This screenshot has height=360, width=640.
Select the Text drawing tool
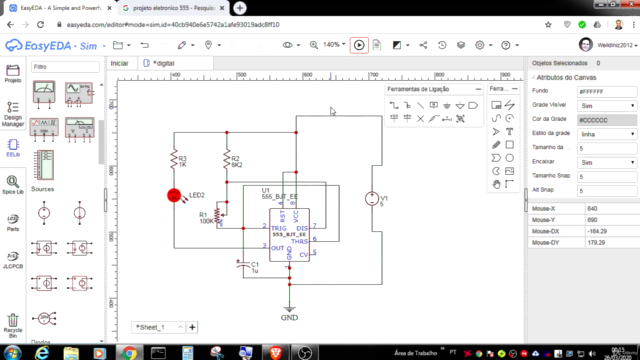click(509, 131)
